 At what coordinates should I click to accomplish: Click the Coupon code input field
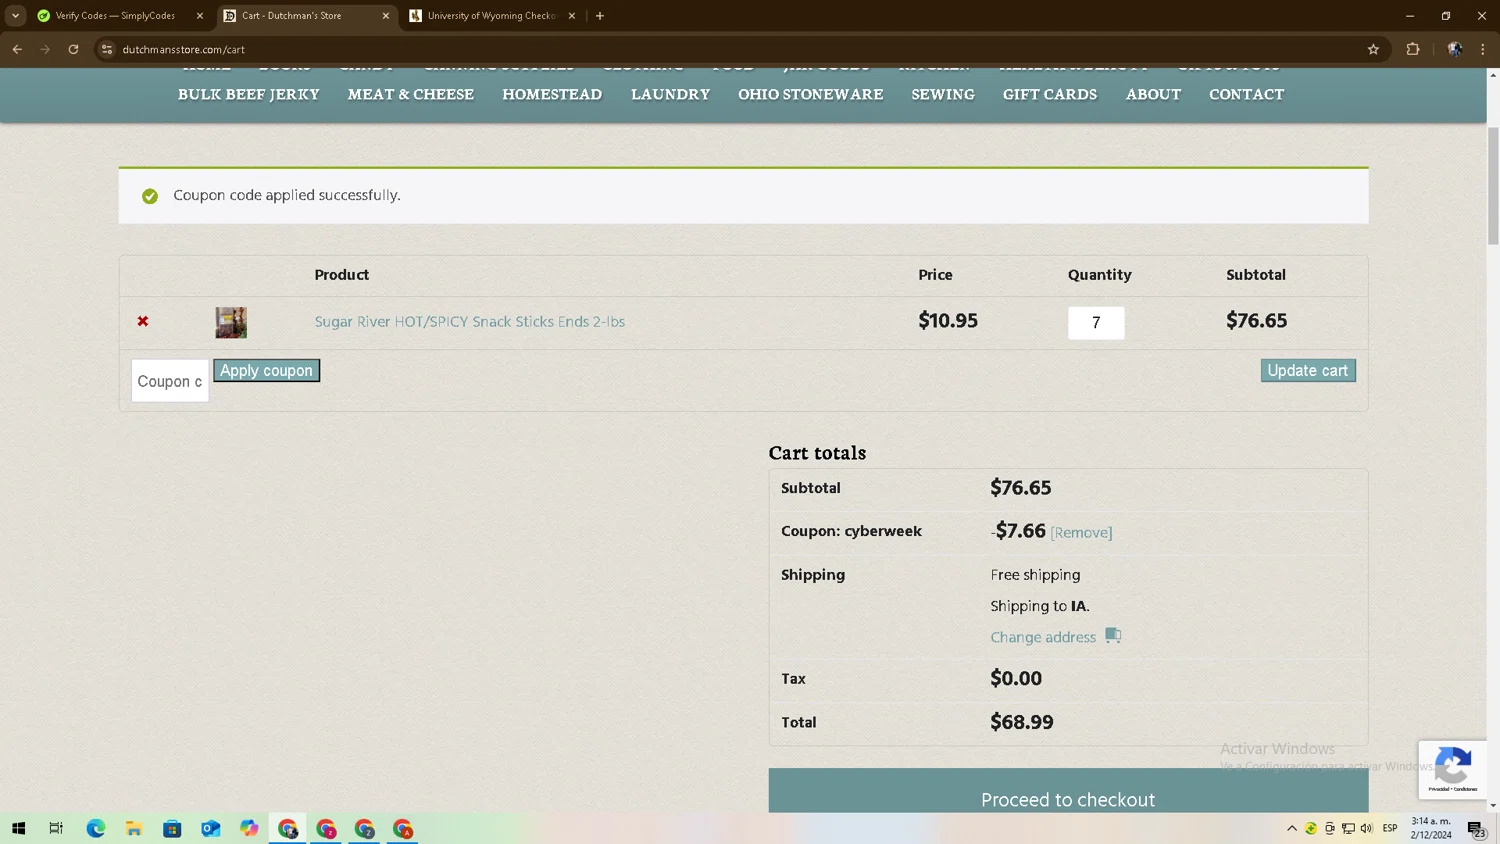point(170,381)
